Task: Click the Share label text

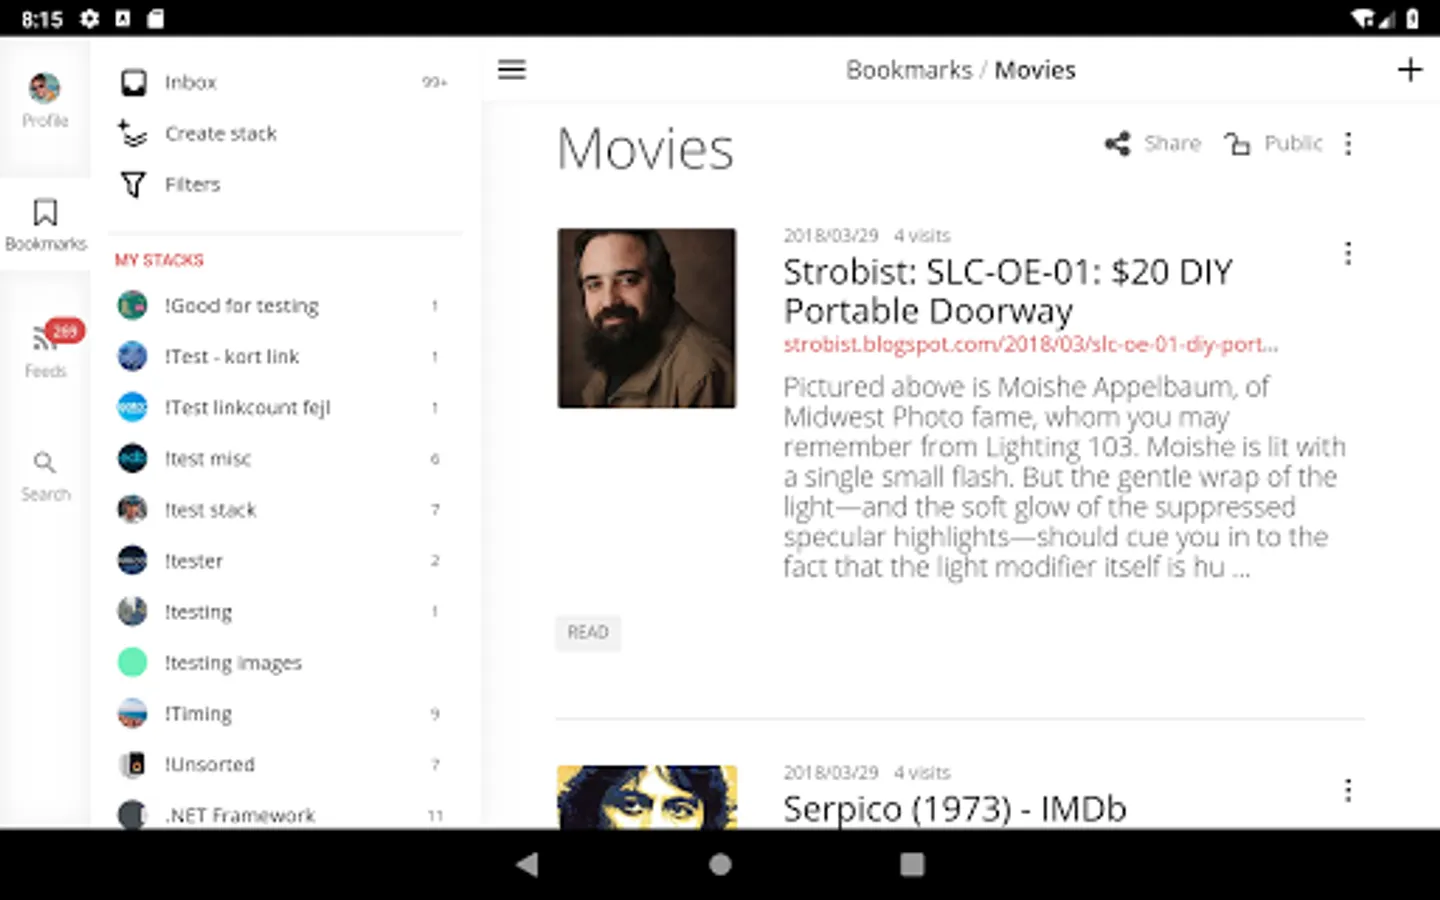Action: pyautogui.click(x=1172, y=144)
